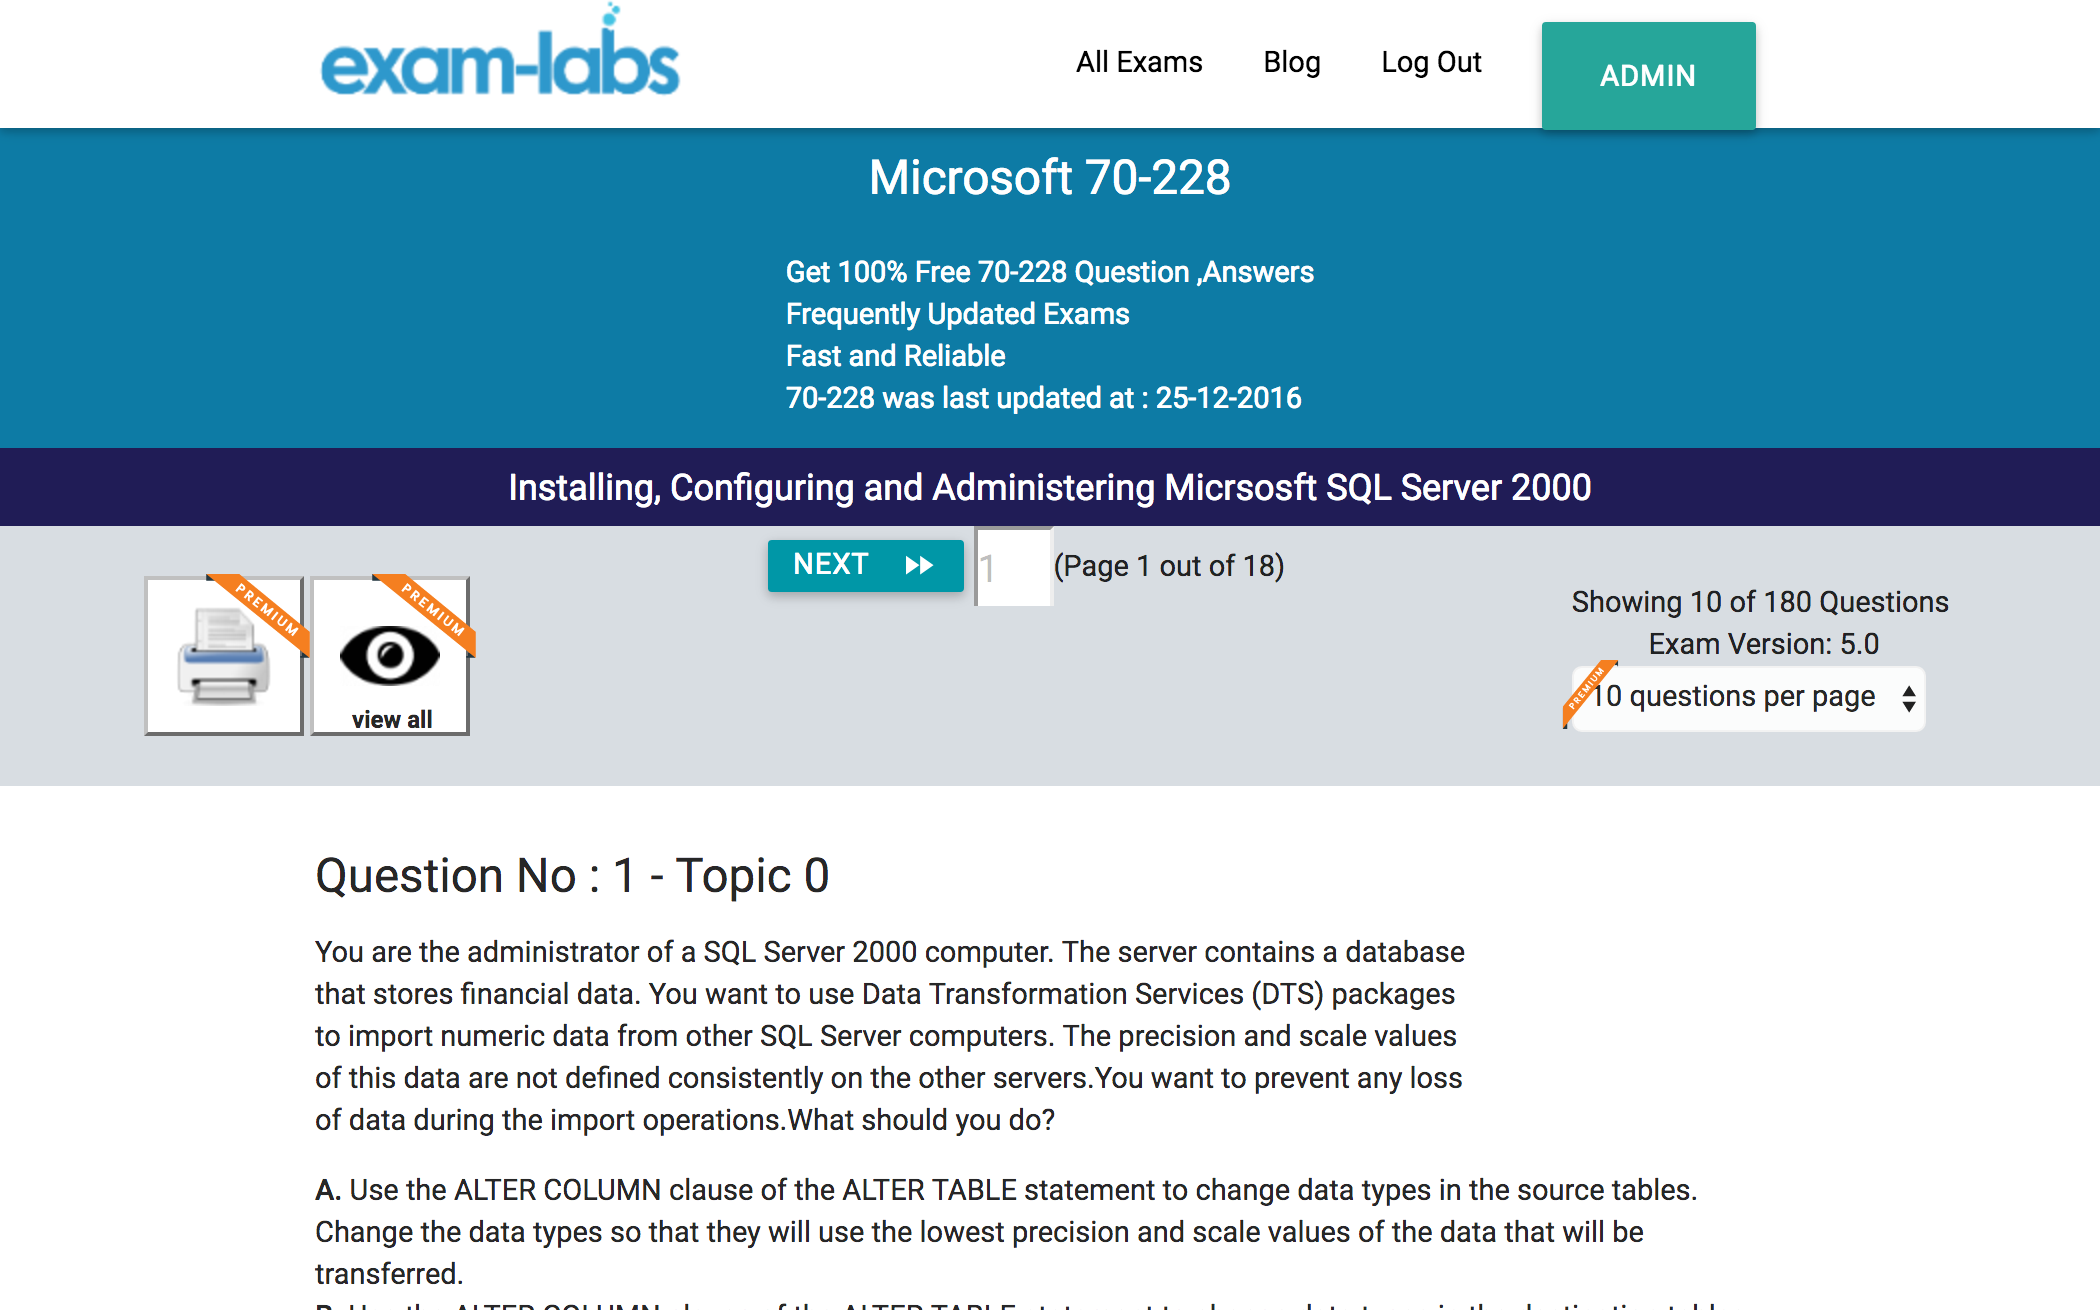Click 'Showing 10 of 180 Questions' text
Screen dimensions: 2100x1310
coord(1760,602)
